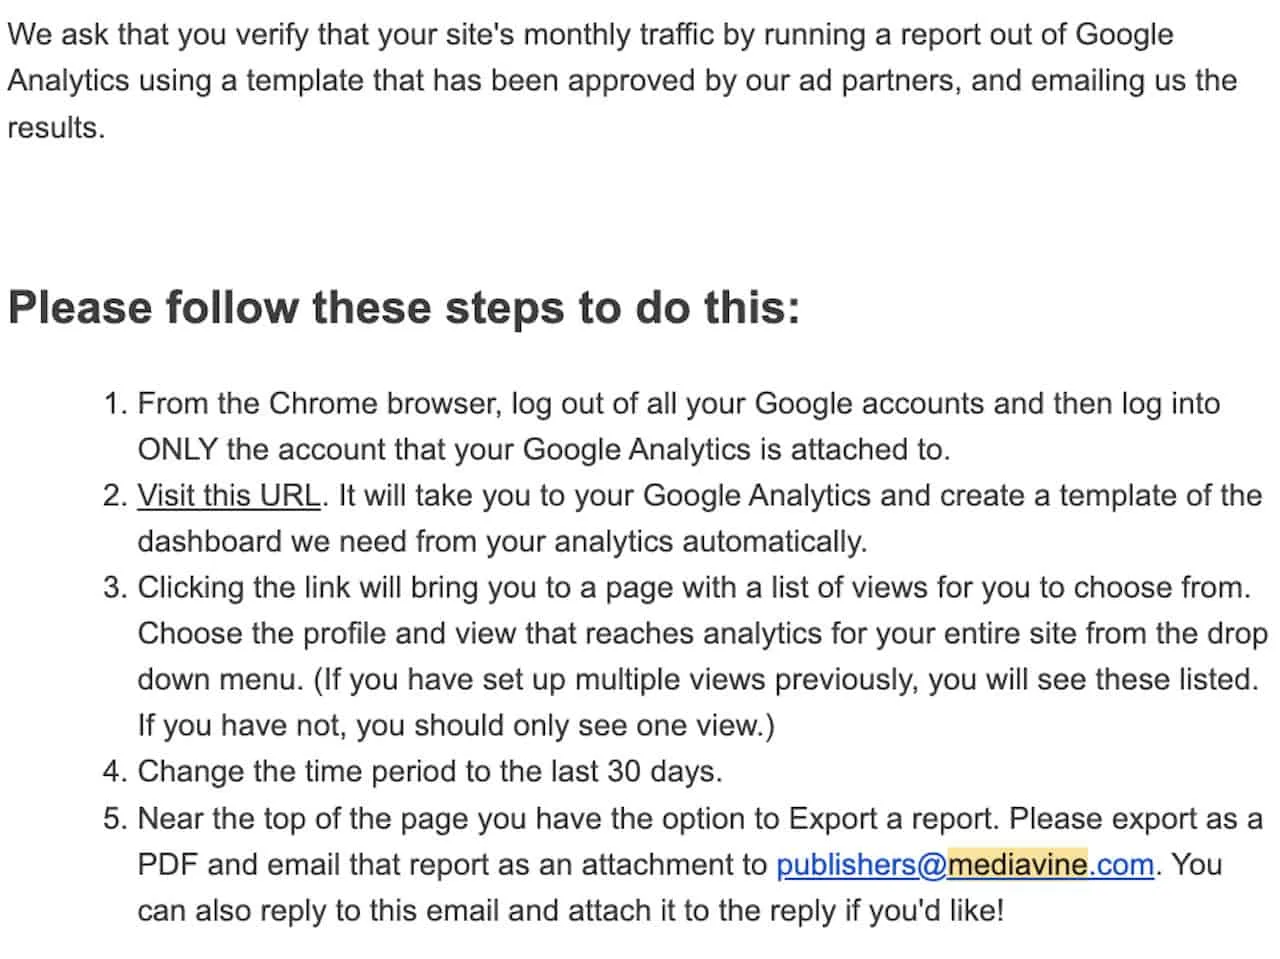Image resolution: width=1280 pixels, height=959 pixels.
Task: Click step 5 'Near the top of the page'
Action: (x=700, y=819)
